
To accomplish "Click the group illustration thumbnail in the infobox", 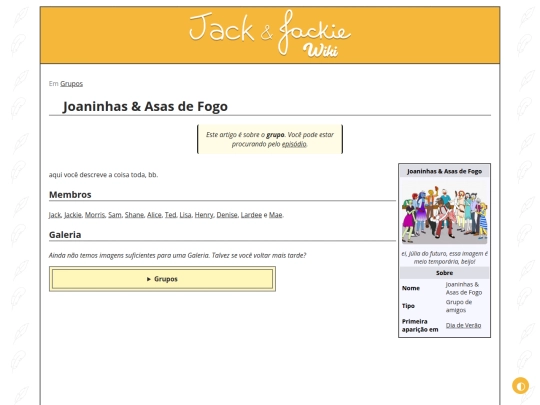I will [445, 213].
